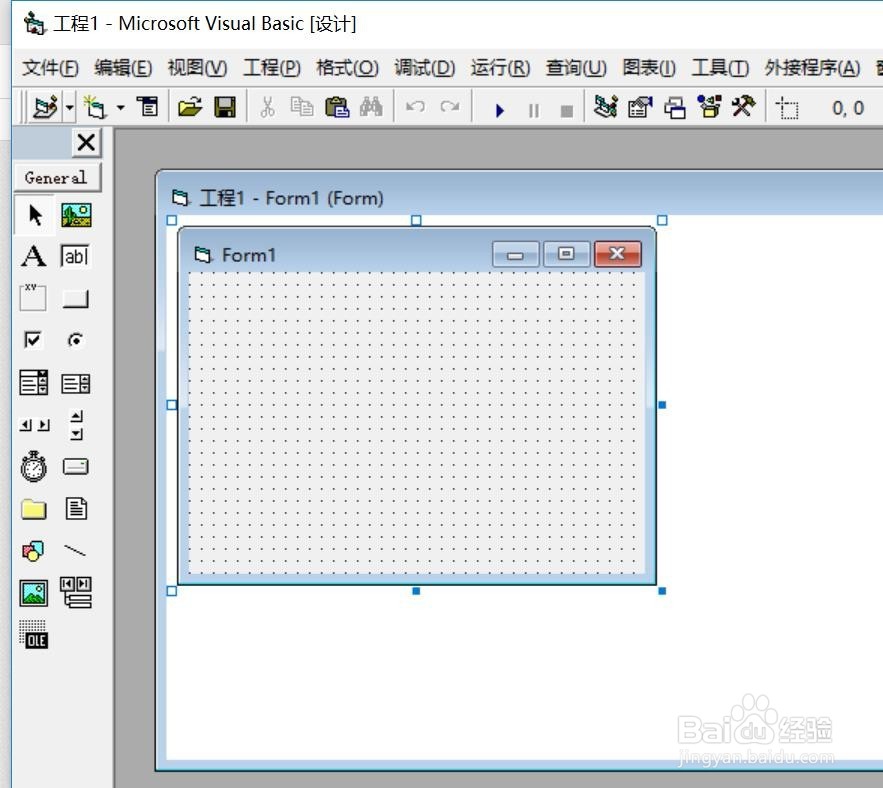This screenshot has height=788, width=883.
Task: Open the Project Explorer from toolbar
Action: [606, 106]
